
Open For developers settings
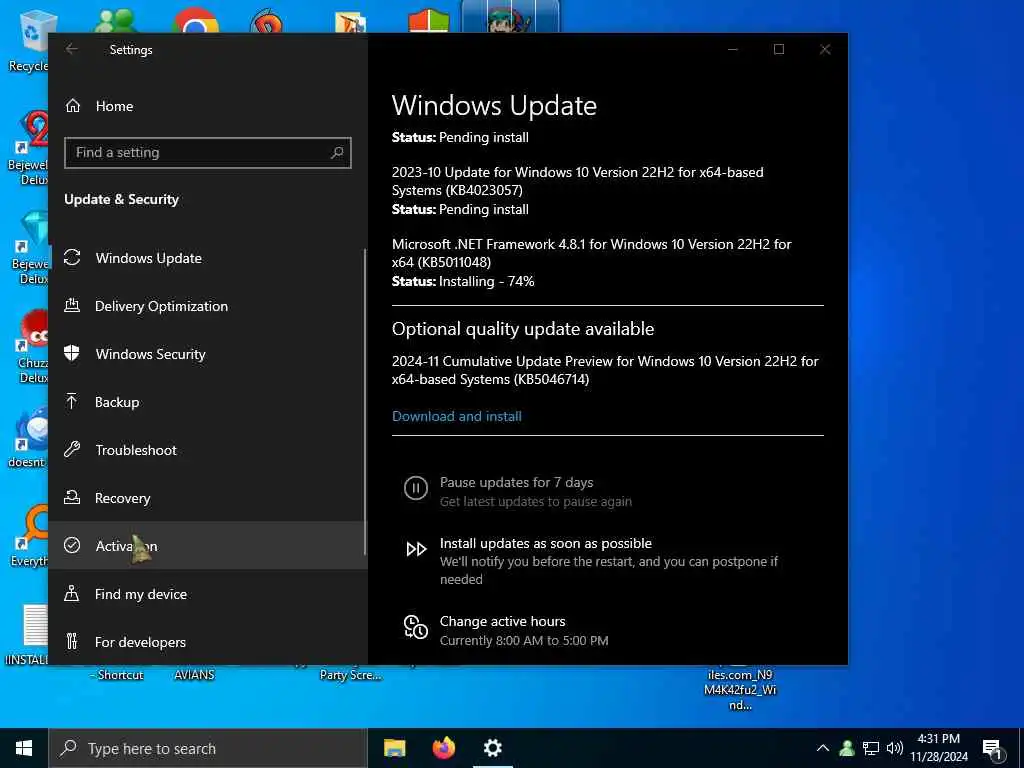[208, 642]
